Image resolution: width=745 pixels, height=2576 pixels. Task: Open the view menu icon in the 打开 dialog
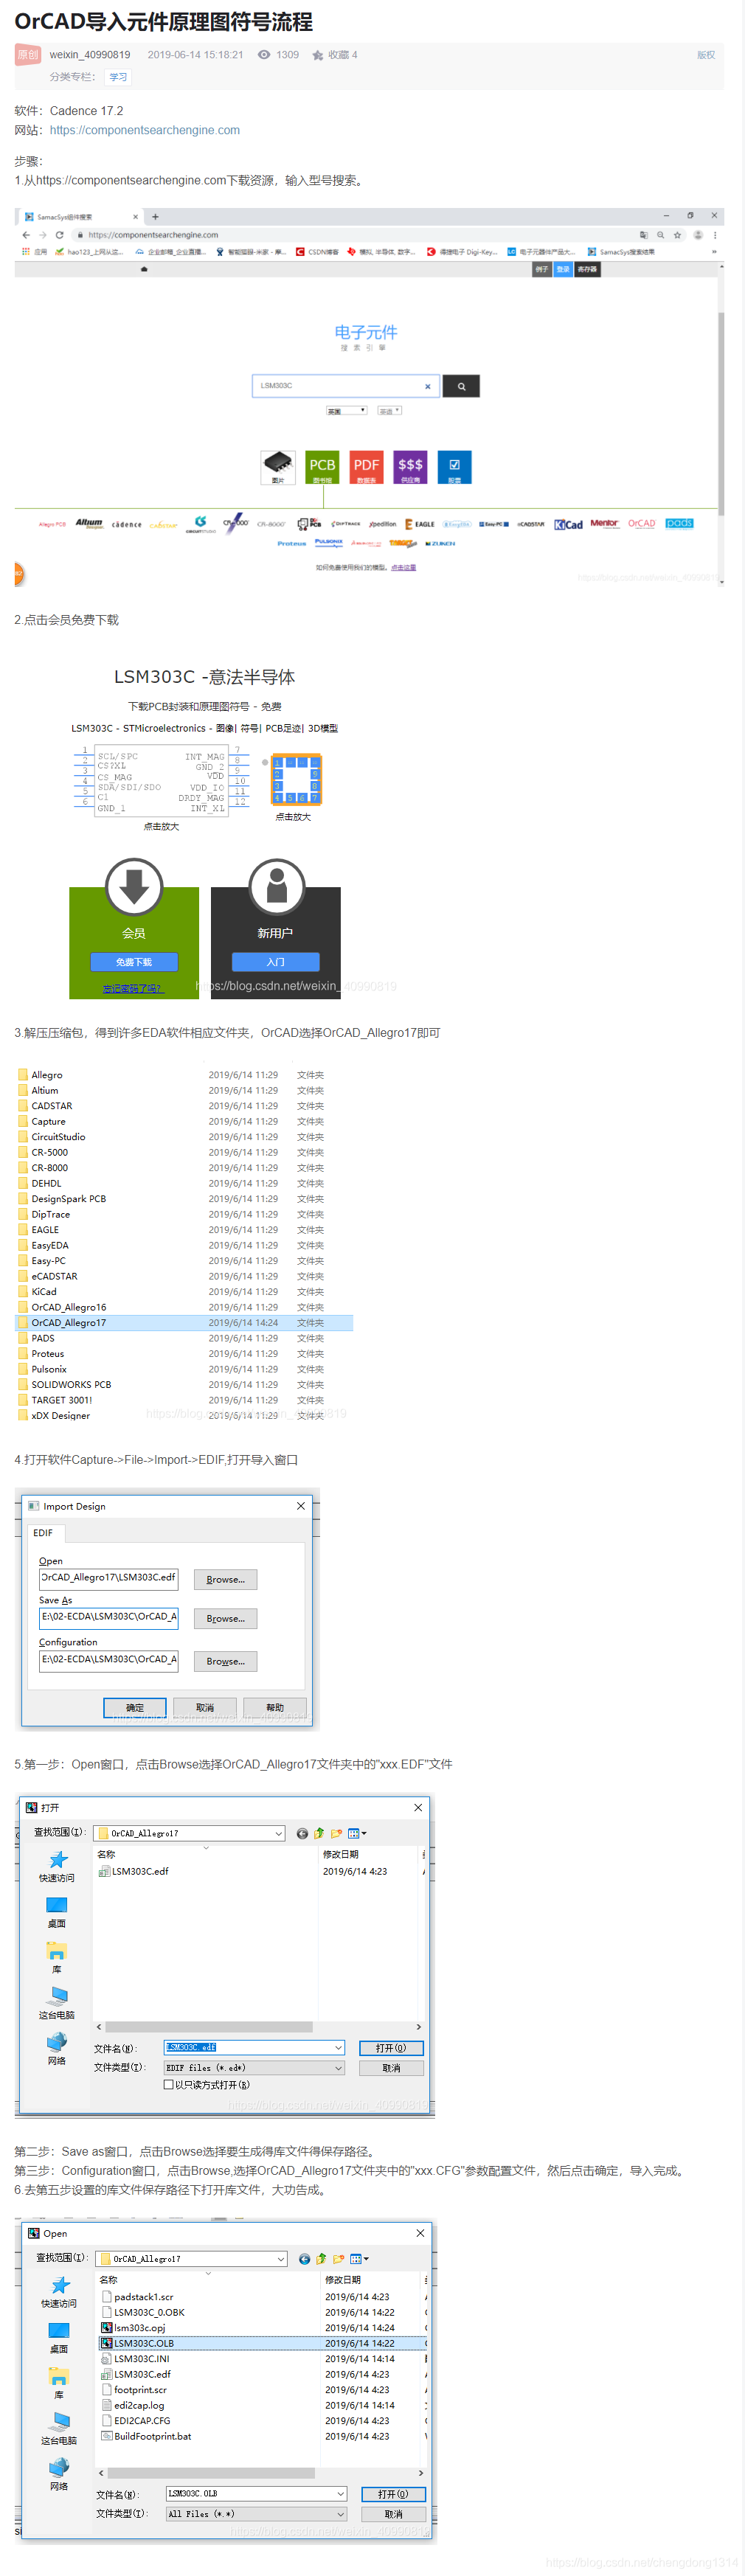click(357, 1833)
